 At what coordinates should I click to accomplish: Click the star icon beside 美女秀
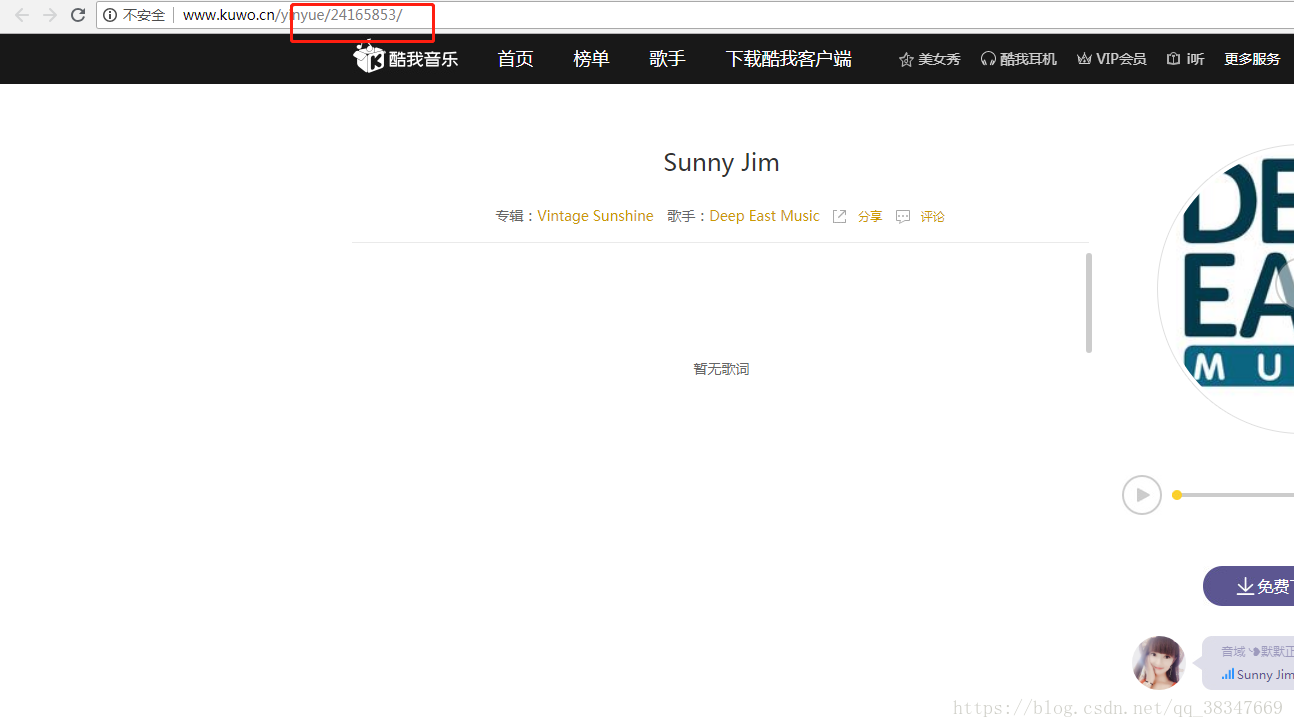906,59
